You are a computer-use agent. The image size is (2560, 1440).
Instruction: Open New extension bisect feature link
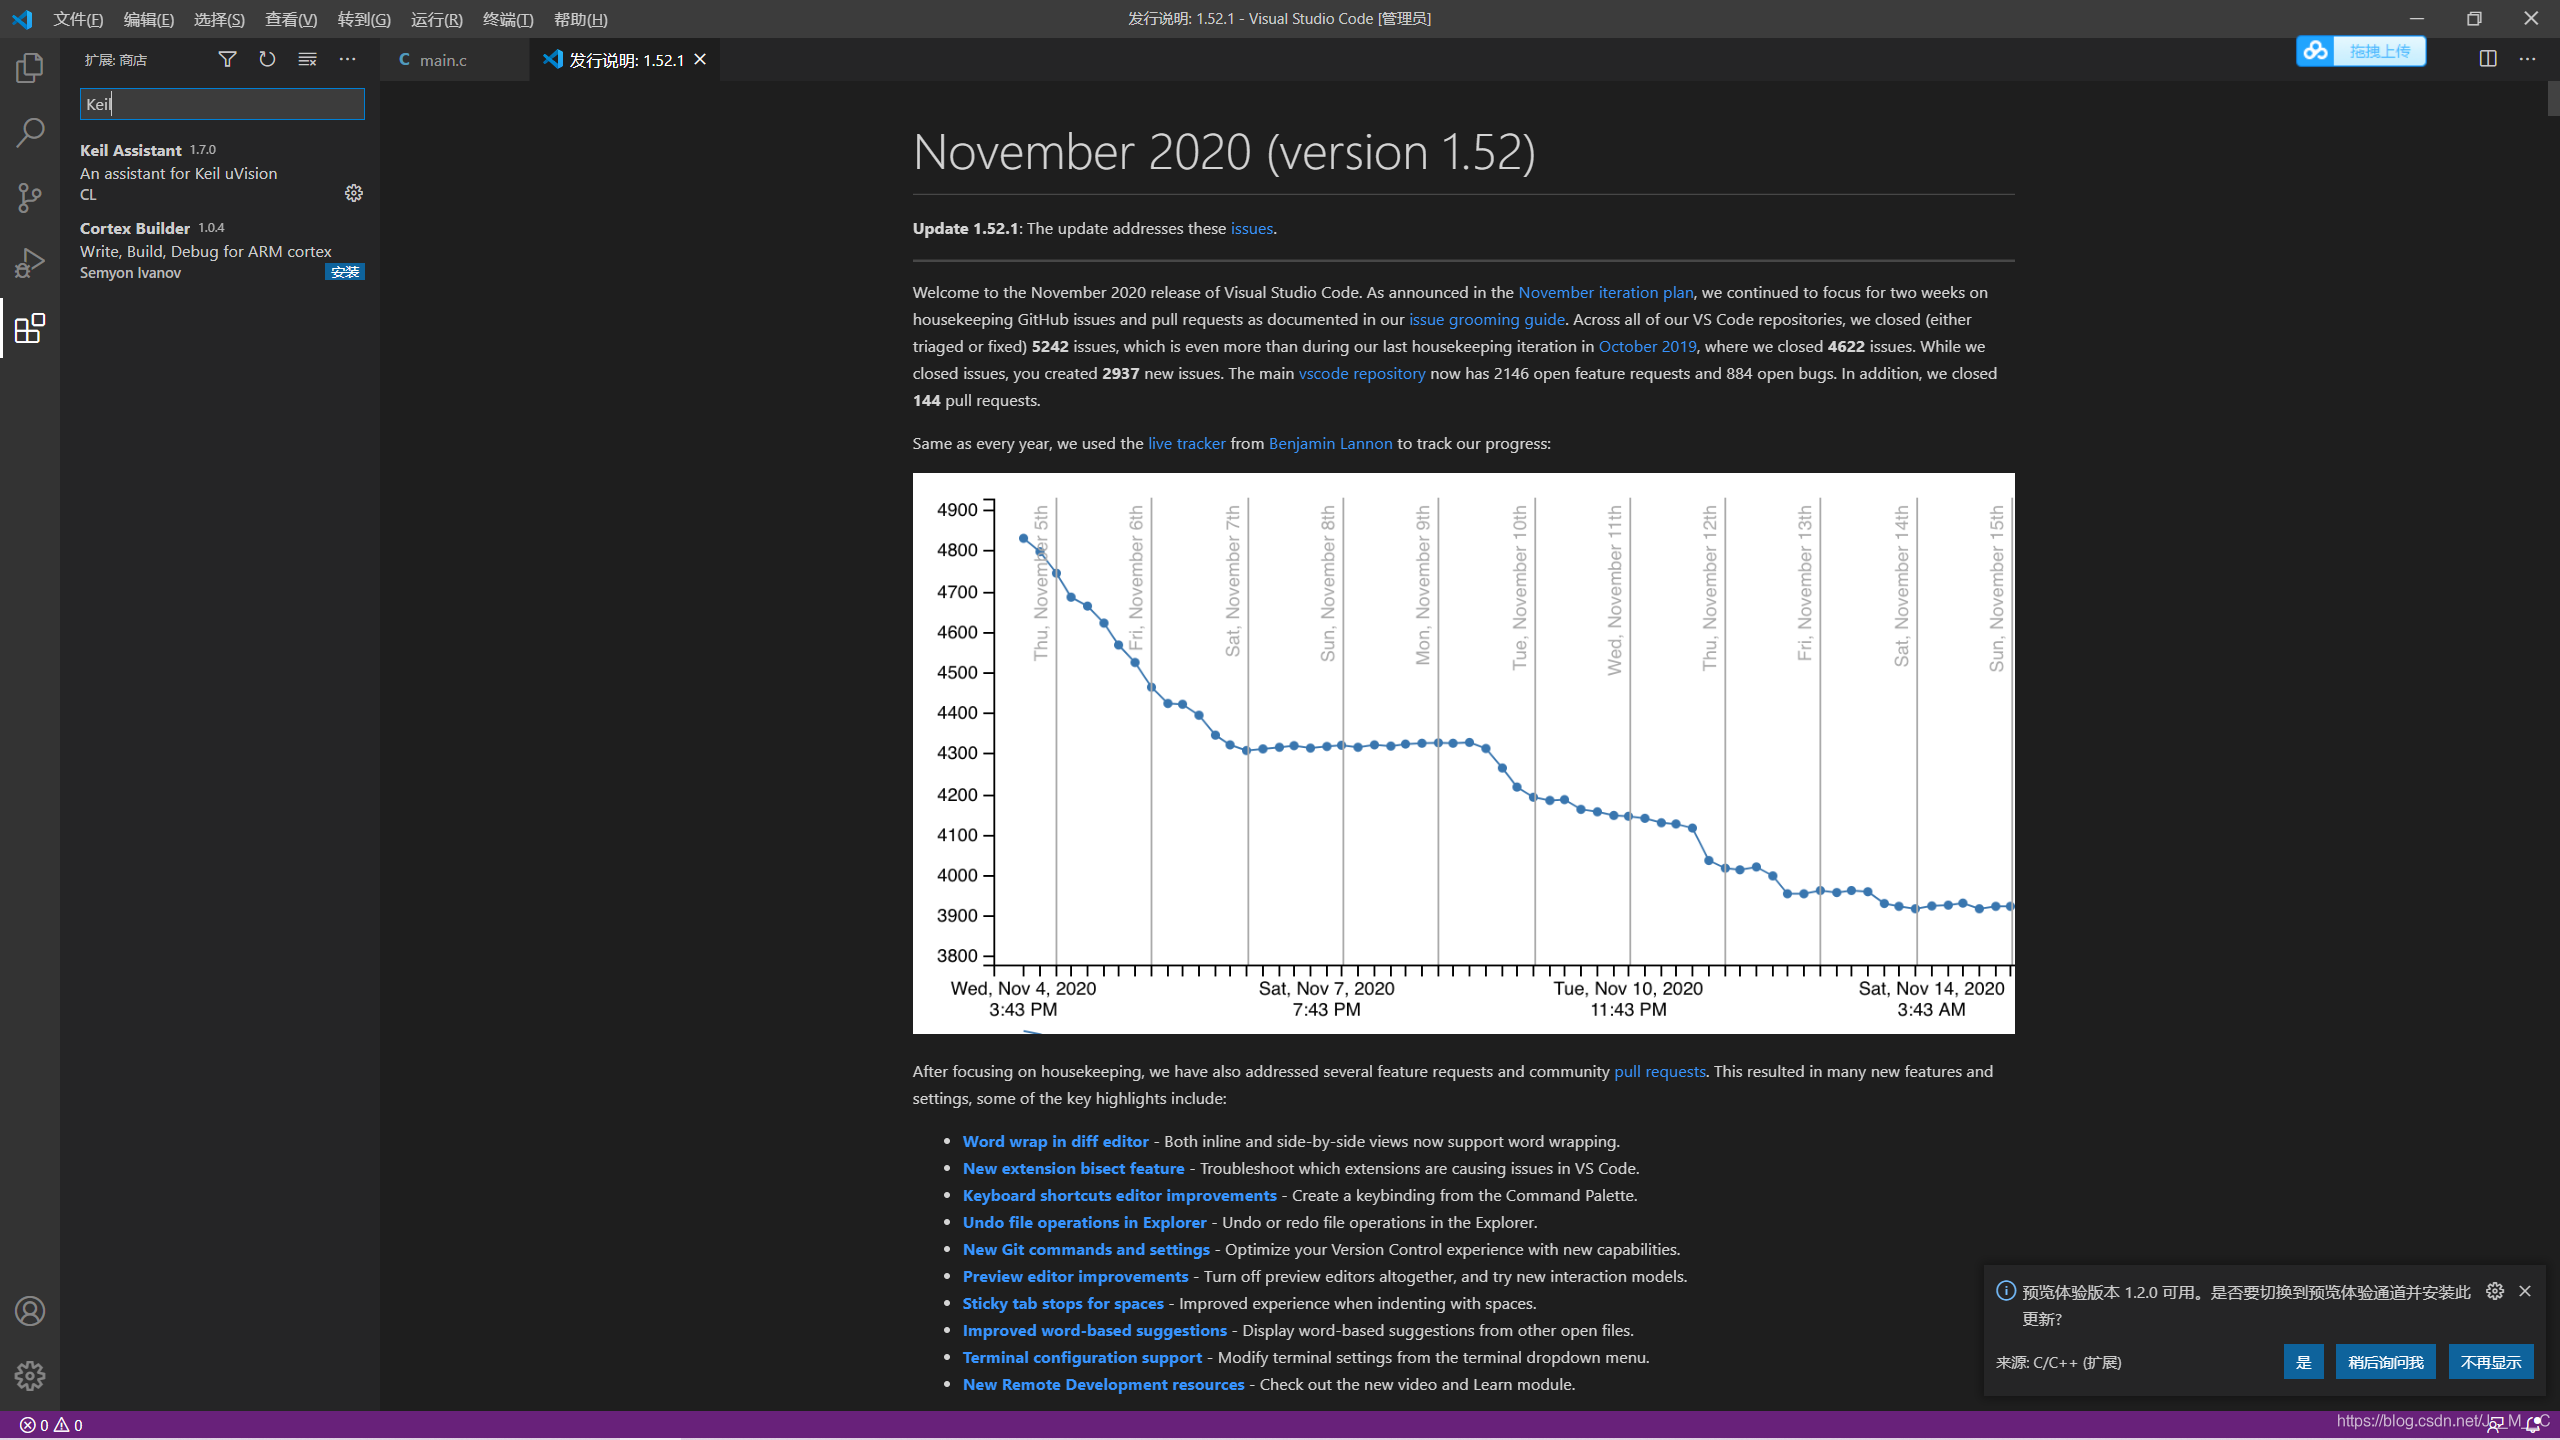click(1073, 1168)
